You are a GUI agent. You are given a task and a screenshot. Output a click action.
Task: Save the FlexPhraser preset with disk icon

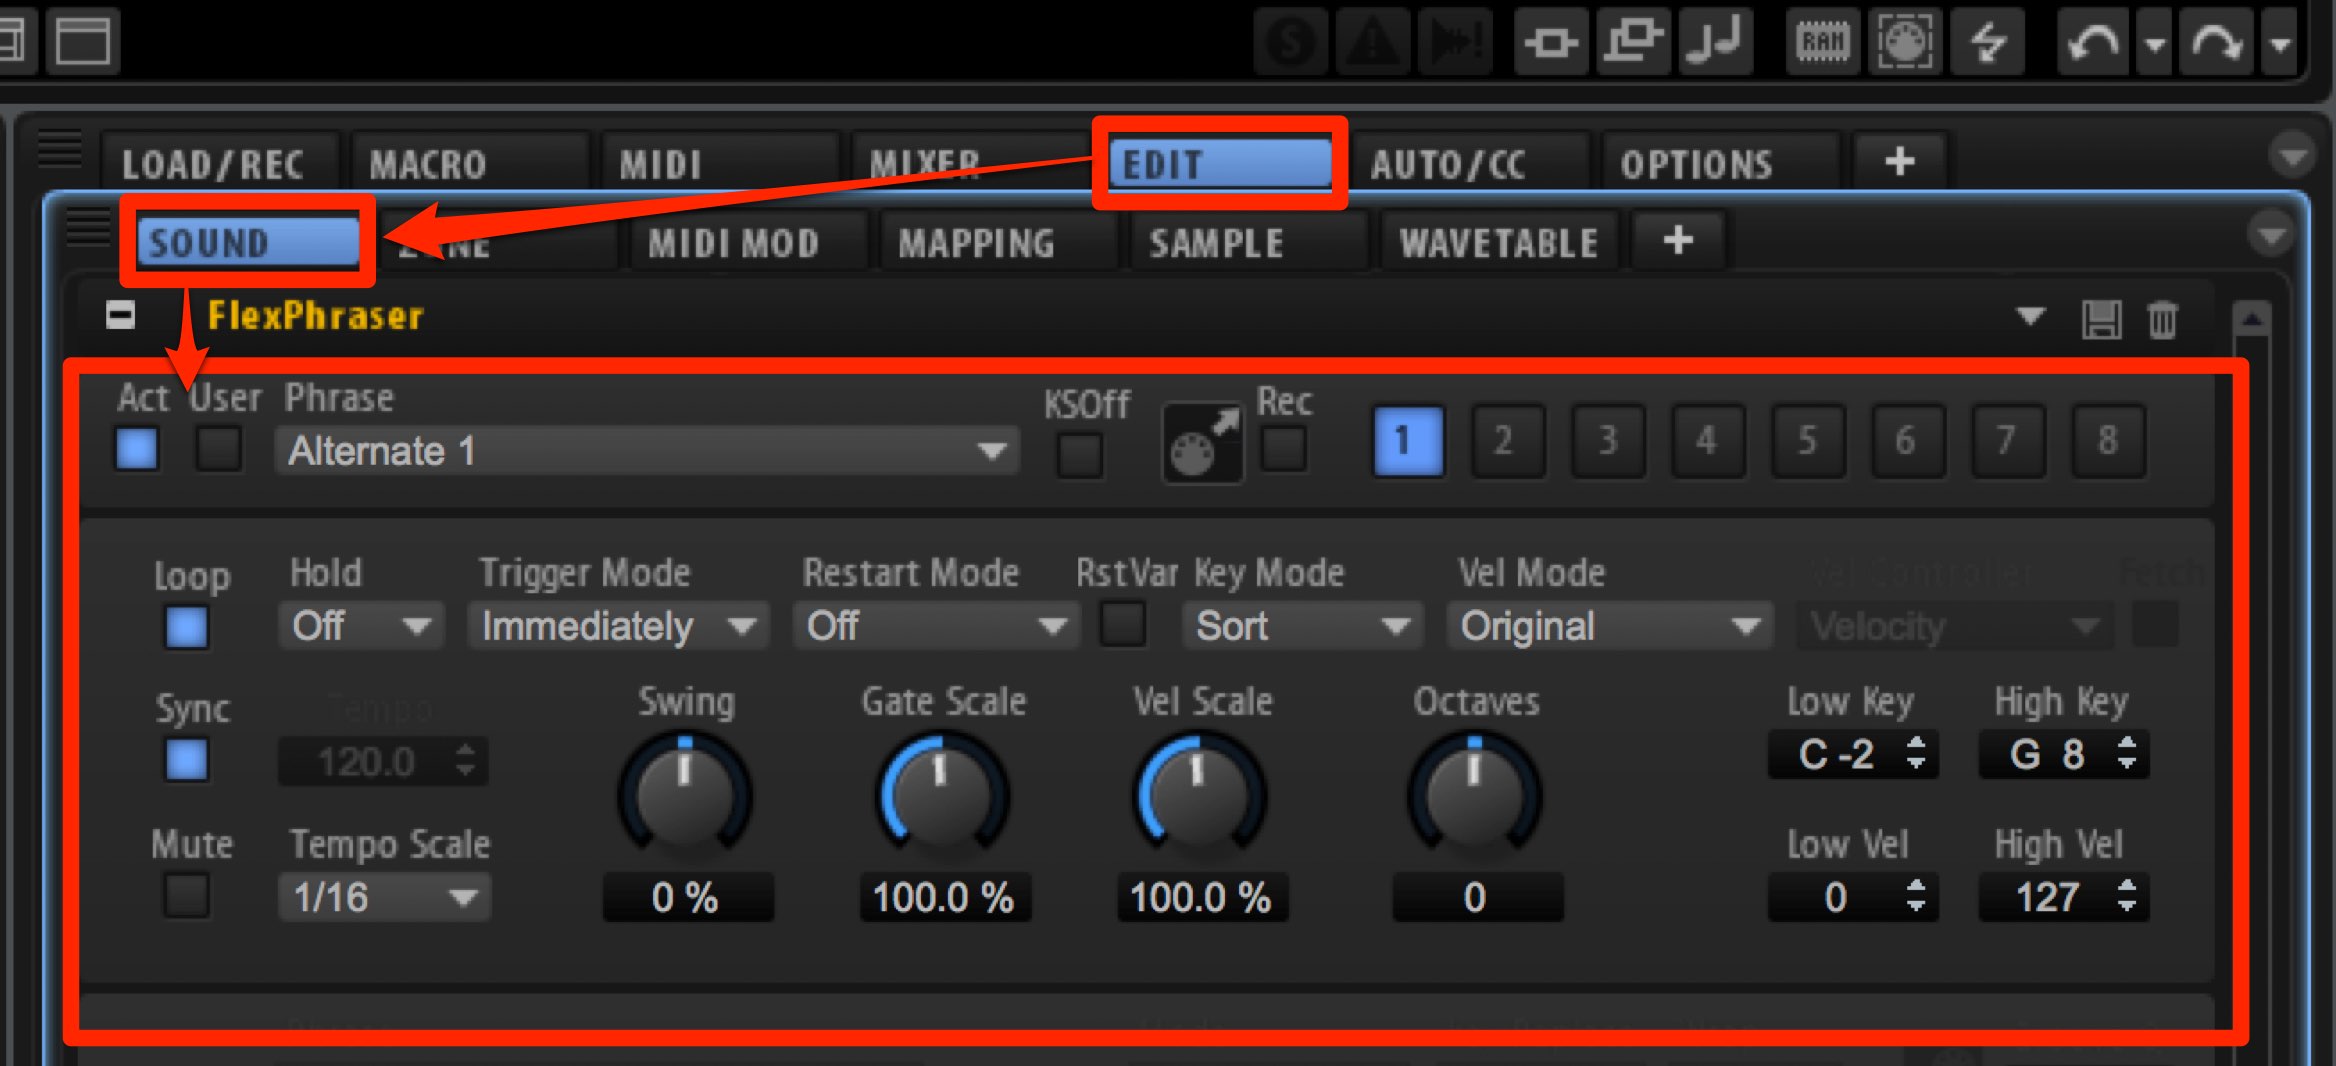click(2101, 320)
